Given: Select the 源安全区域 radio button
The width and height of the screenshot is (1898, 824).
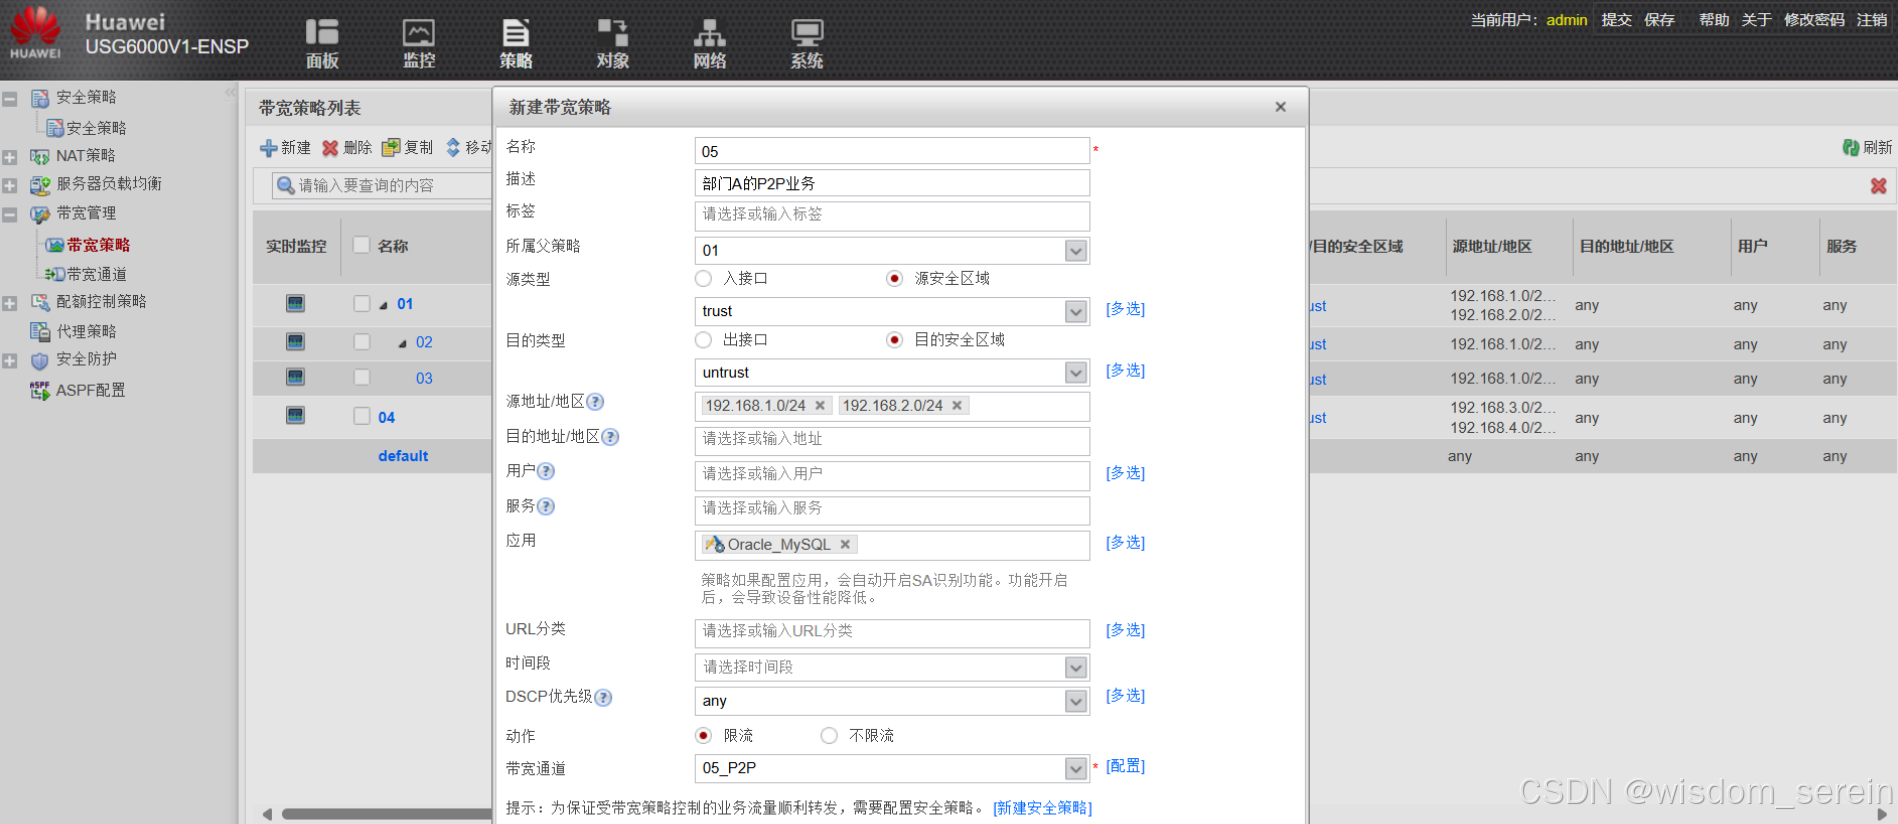Looking at the screenshot, I should pyautogui.click(x=895, y=278).
